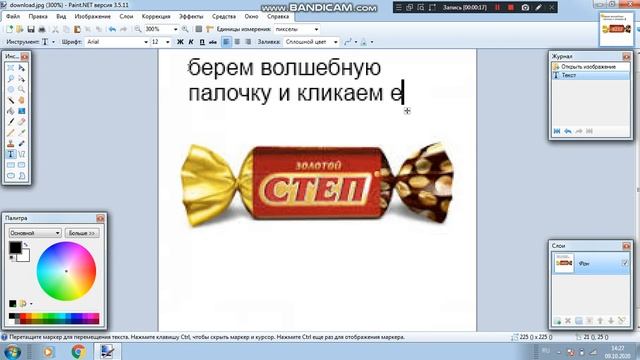Select the Magic Wand tool

click(11, 100)
